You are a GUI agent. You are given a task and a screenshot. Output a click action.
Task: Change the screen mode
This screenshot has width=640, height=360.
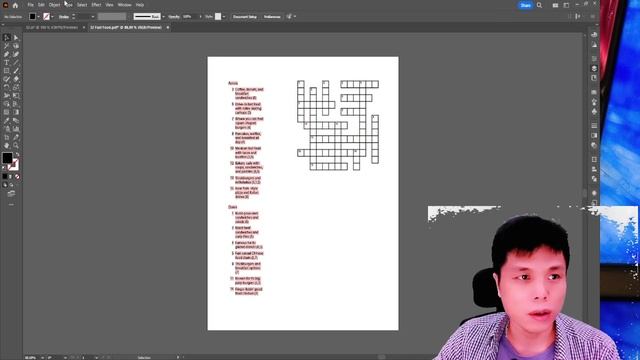(x=11, y=193)
